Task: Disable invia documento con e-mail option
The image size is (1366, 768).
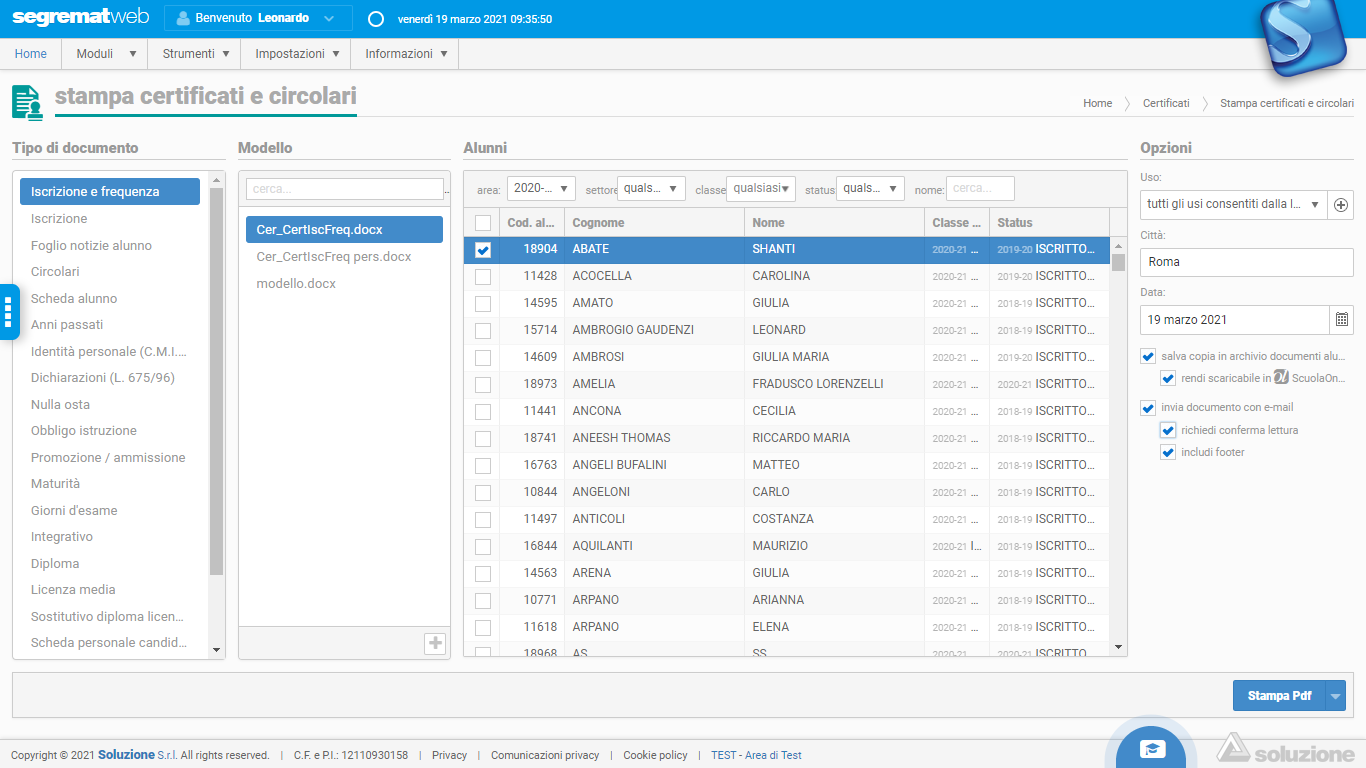Action: 1148,408
